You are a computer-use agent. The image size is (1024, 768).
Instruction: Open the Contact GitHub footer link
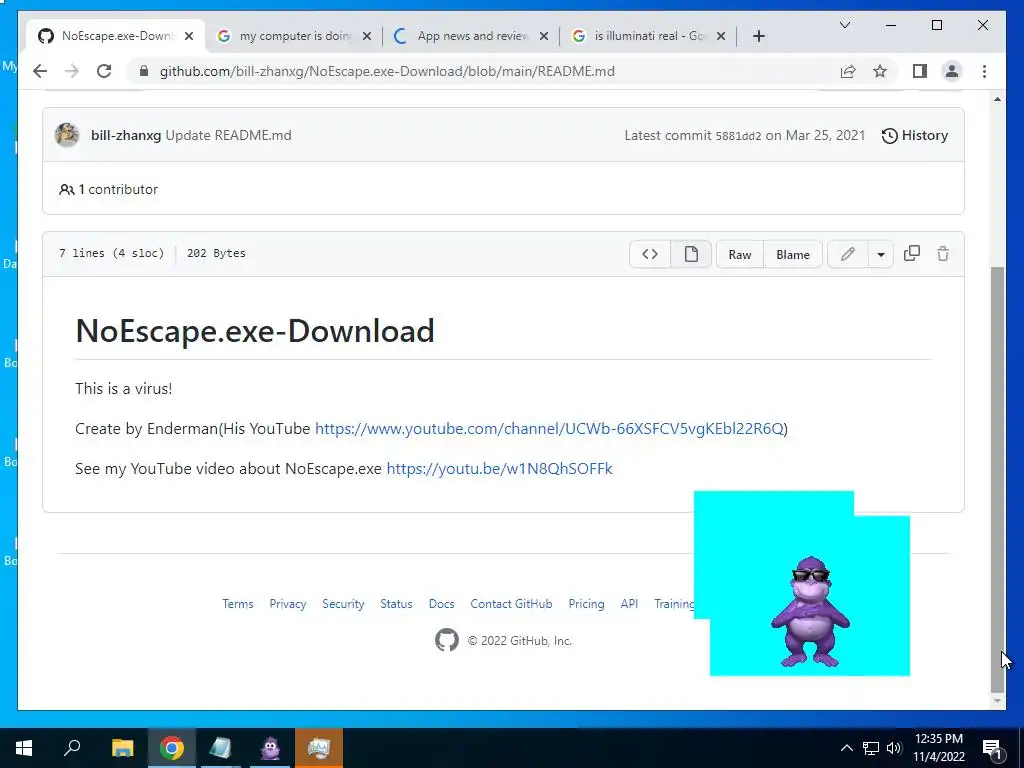511,603
